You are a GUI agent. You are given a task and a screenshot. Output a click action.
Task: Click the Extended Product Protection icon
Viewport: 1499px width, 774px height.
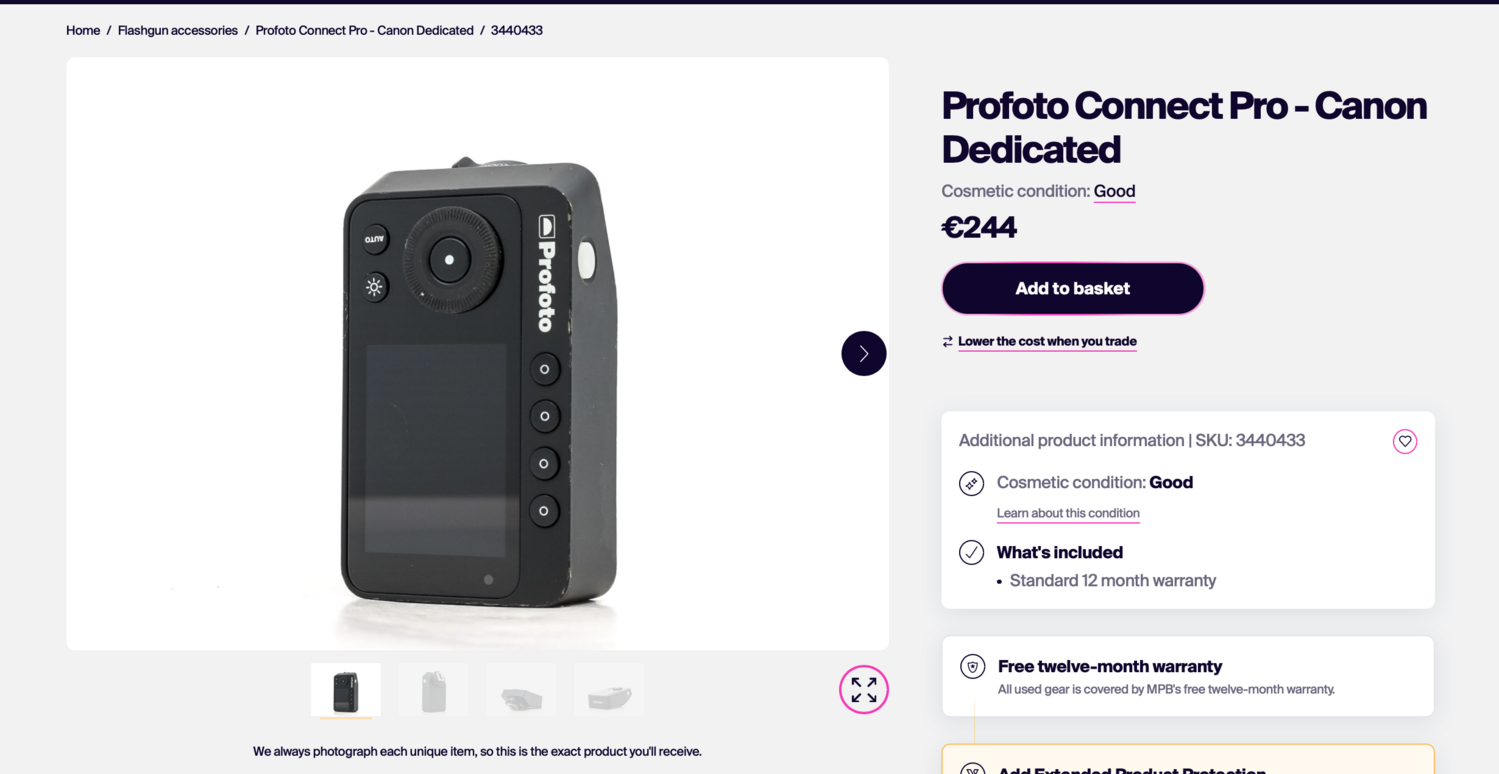point(972,768)
